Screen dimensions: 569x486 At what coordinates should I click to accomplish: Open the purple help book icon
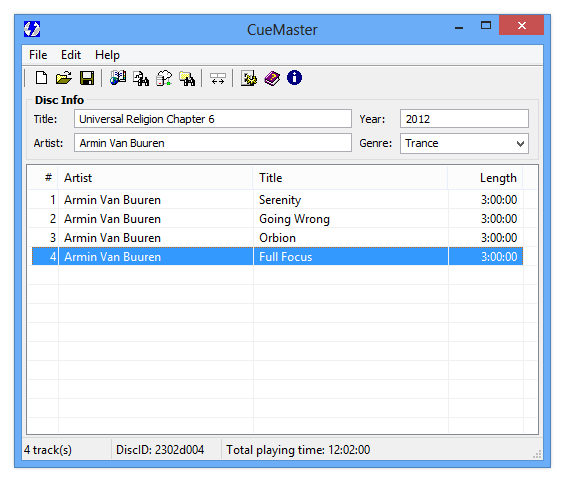click(x=272, y=78)
